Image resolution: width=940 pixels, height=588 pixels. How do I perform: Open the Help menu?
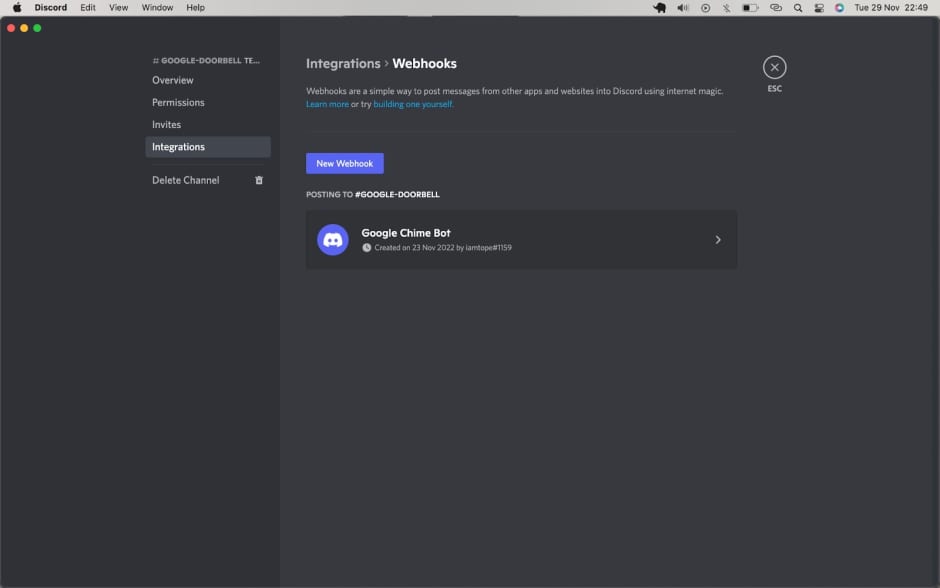195,8
